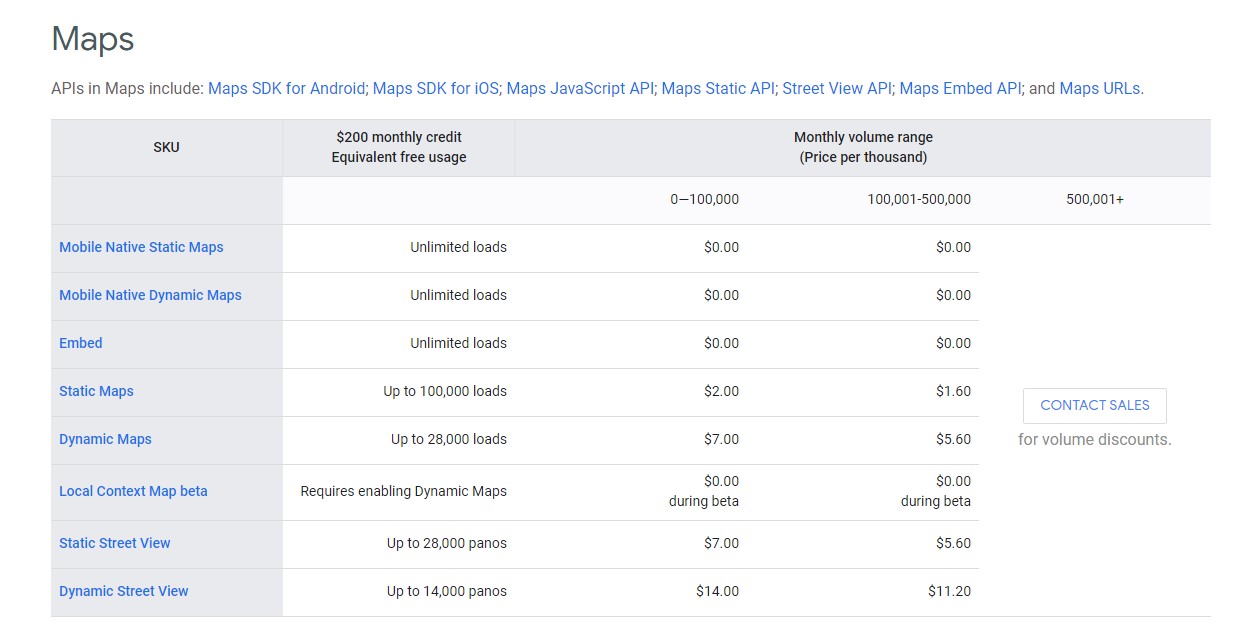1257x628 pixels.
Task: Open the Street View API link
Action: (x=836, y=89)
